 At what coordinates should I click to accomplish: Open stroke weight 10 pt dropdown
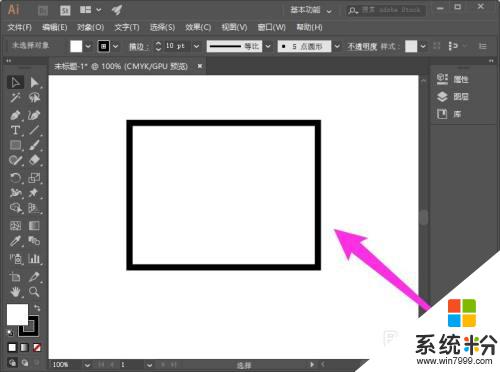tap(197, 46)
